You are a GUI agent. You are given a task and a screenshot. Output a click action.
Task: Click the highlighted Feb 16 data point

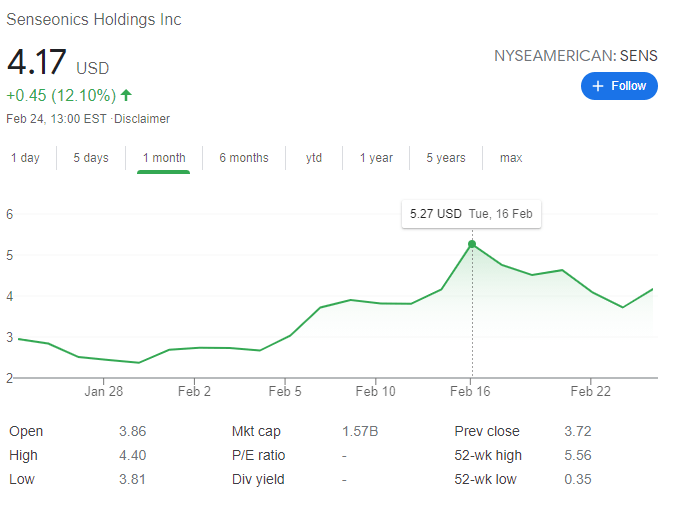[472, 244]
